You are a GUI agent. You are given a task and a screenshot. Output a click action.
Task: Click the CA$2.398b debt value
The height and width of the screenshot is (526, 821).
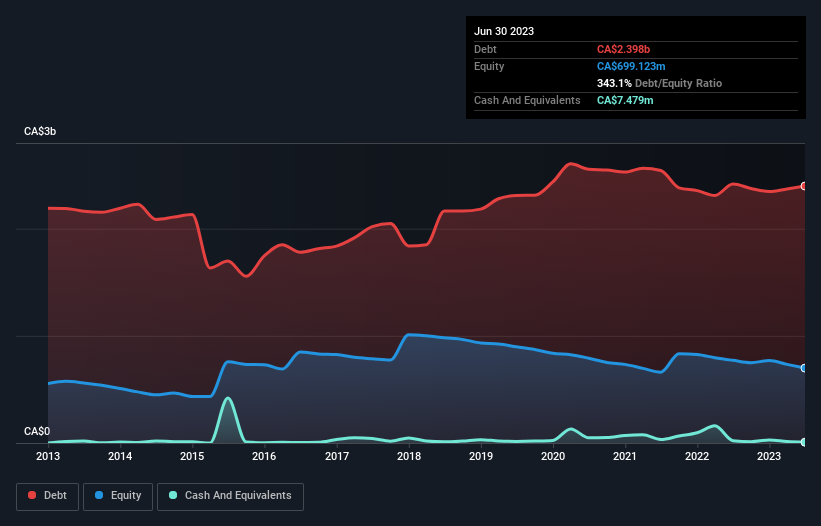click(623, 49)
